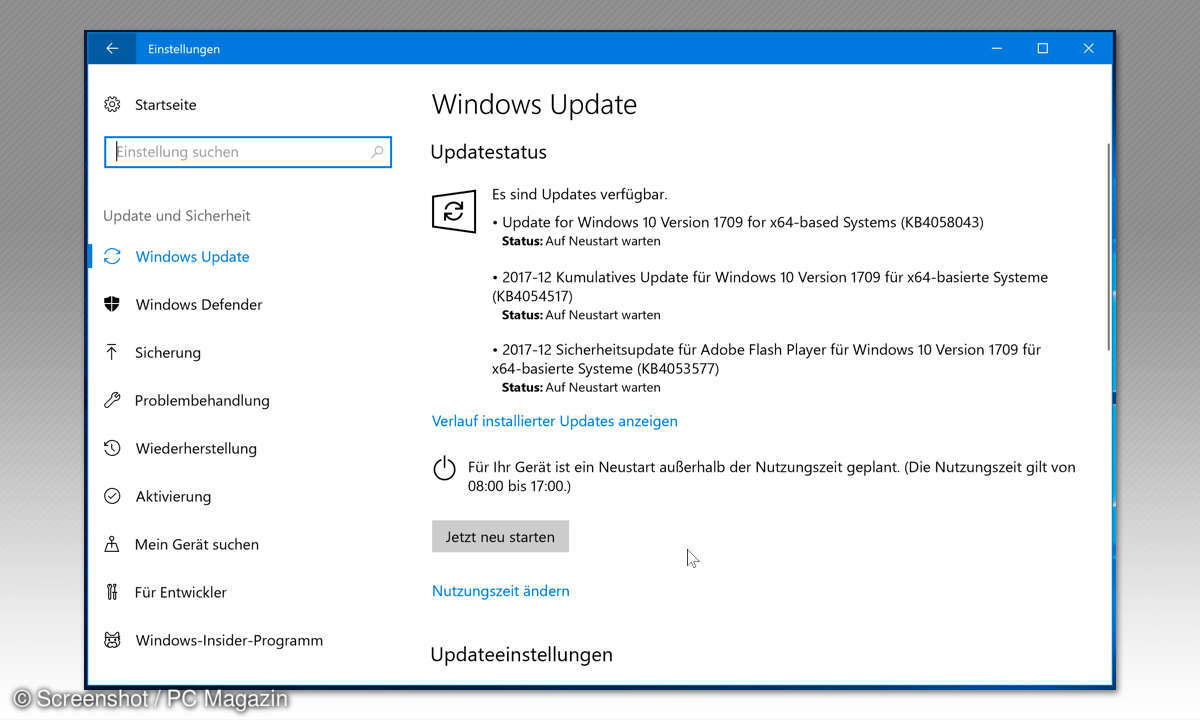Click the Wiederherstellung history icon
Screen dimensions: 1200x720
click(112, 448)
